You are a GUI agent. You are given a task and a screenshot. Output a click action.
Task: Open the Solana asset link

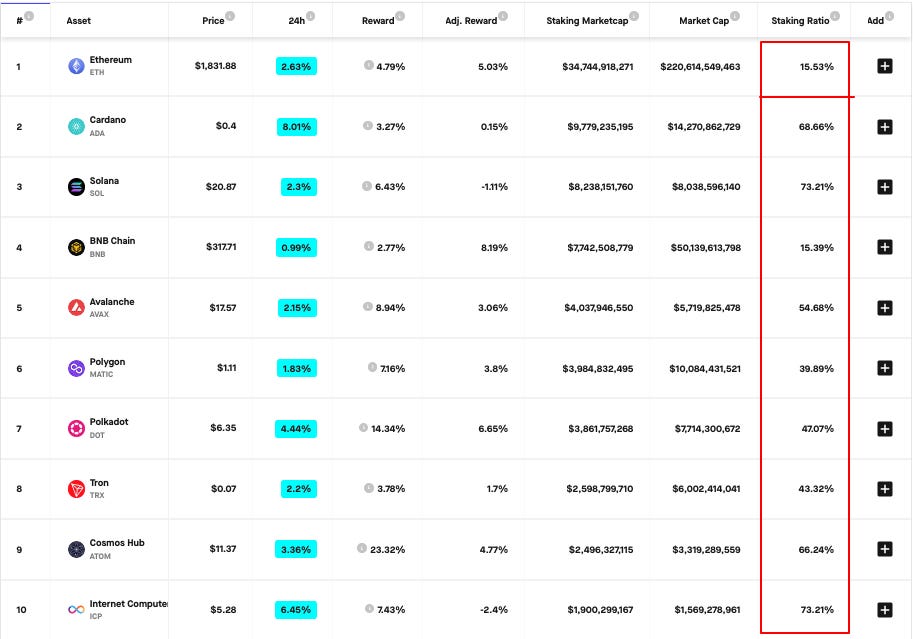tap(104, 181)
